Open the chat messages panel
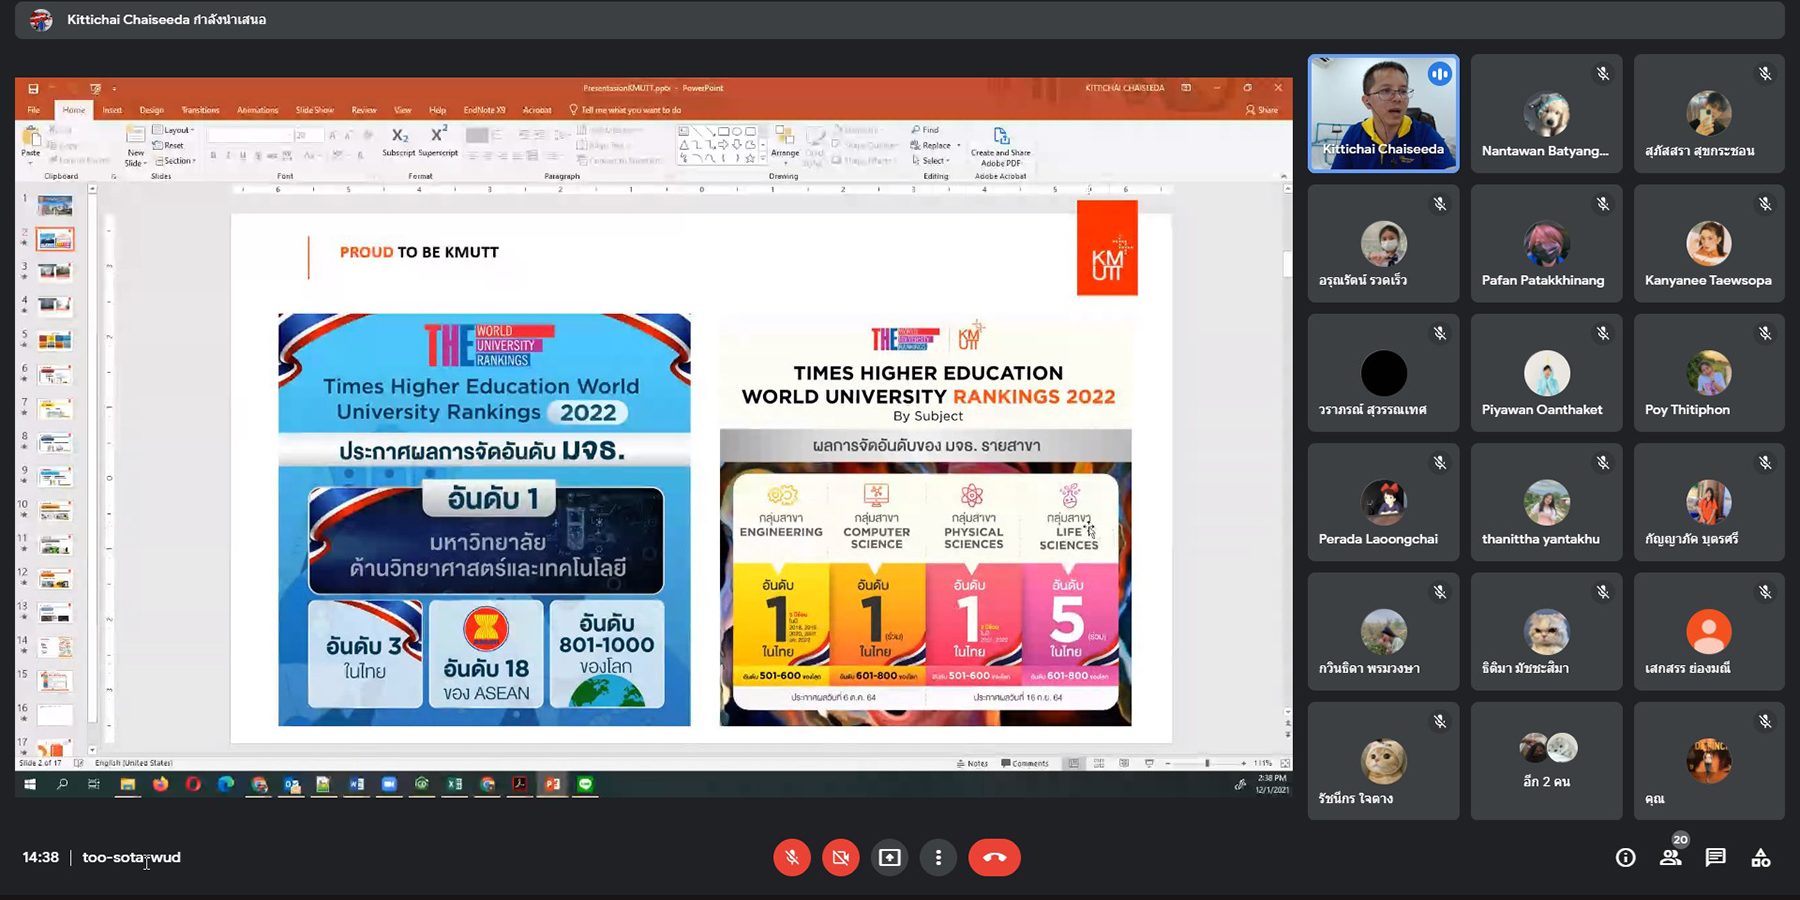 (x=1715, y=857)
